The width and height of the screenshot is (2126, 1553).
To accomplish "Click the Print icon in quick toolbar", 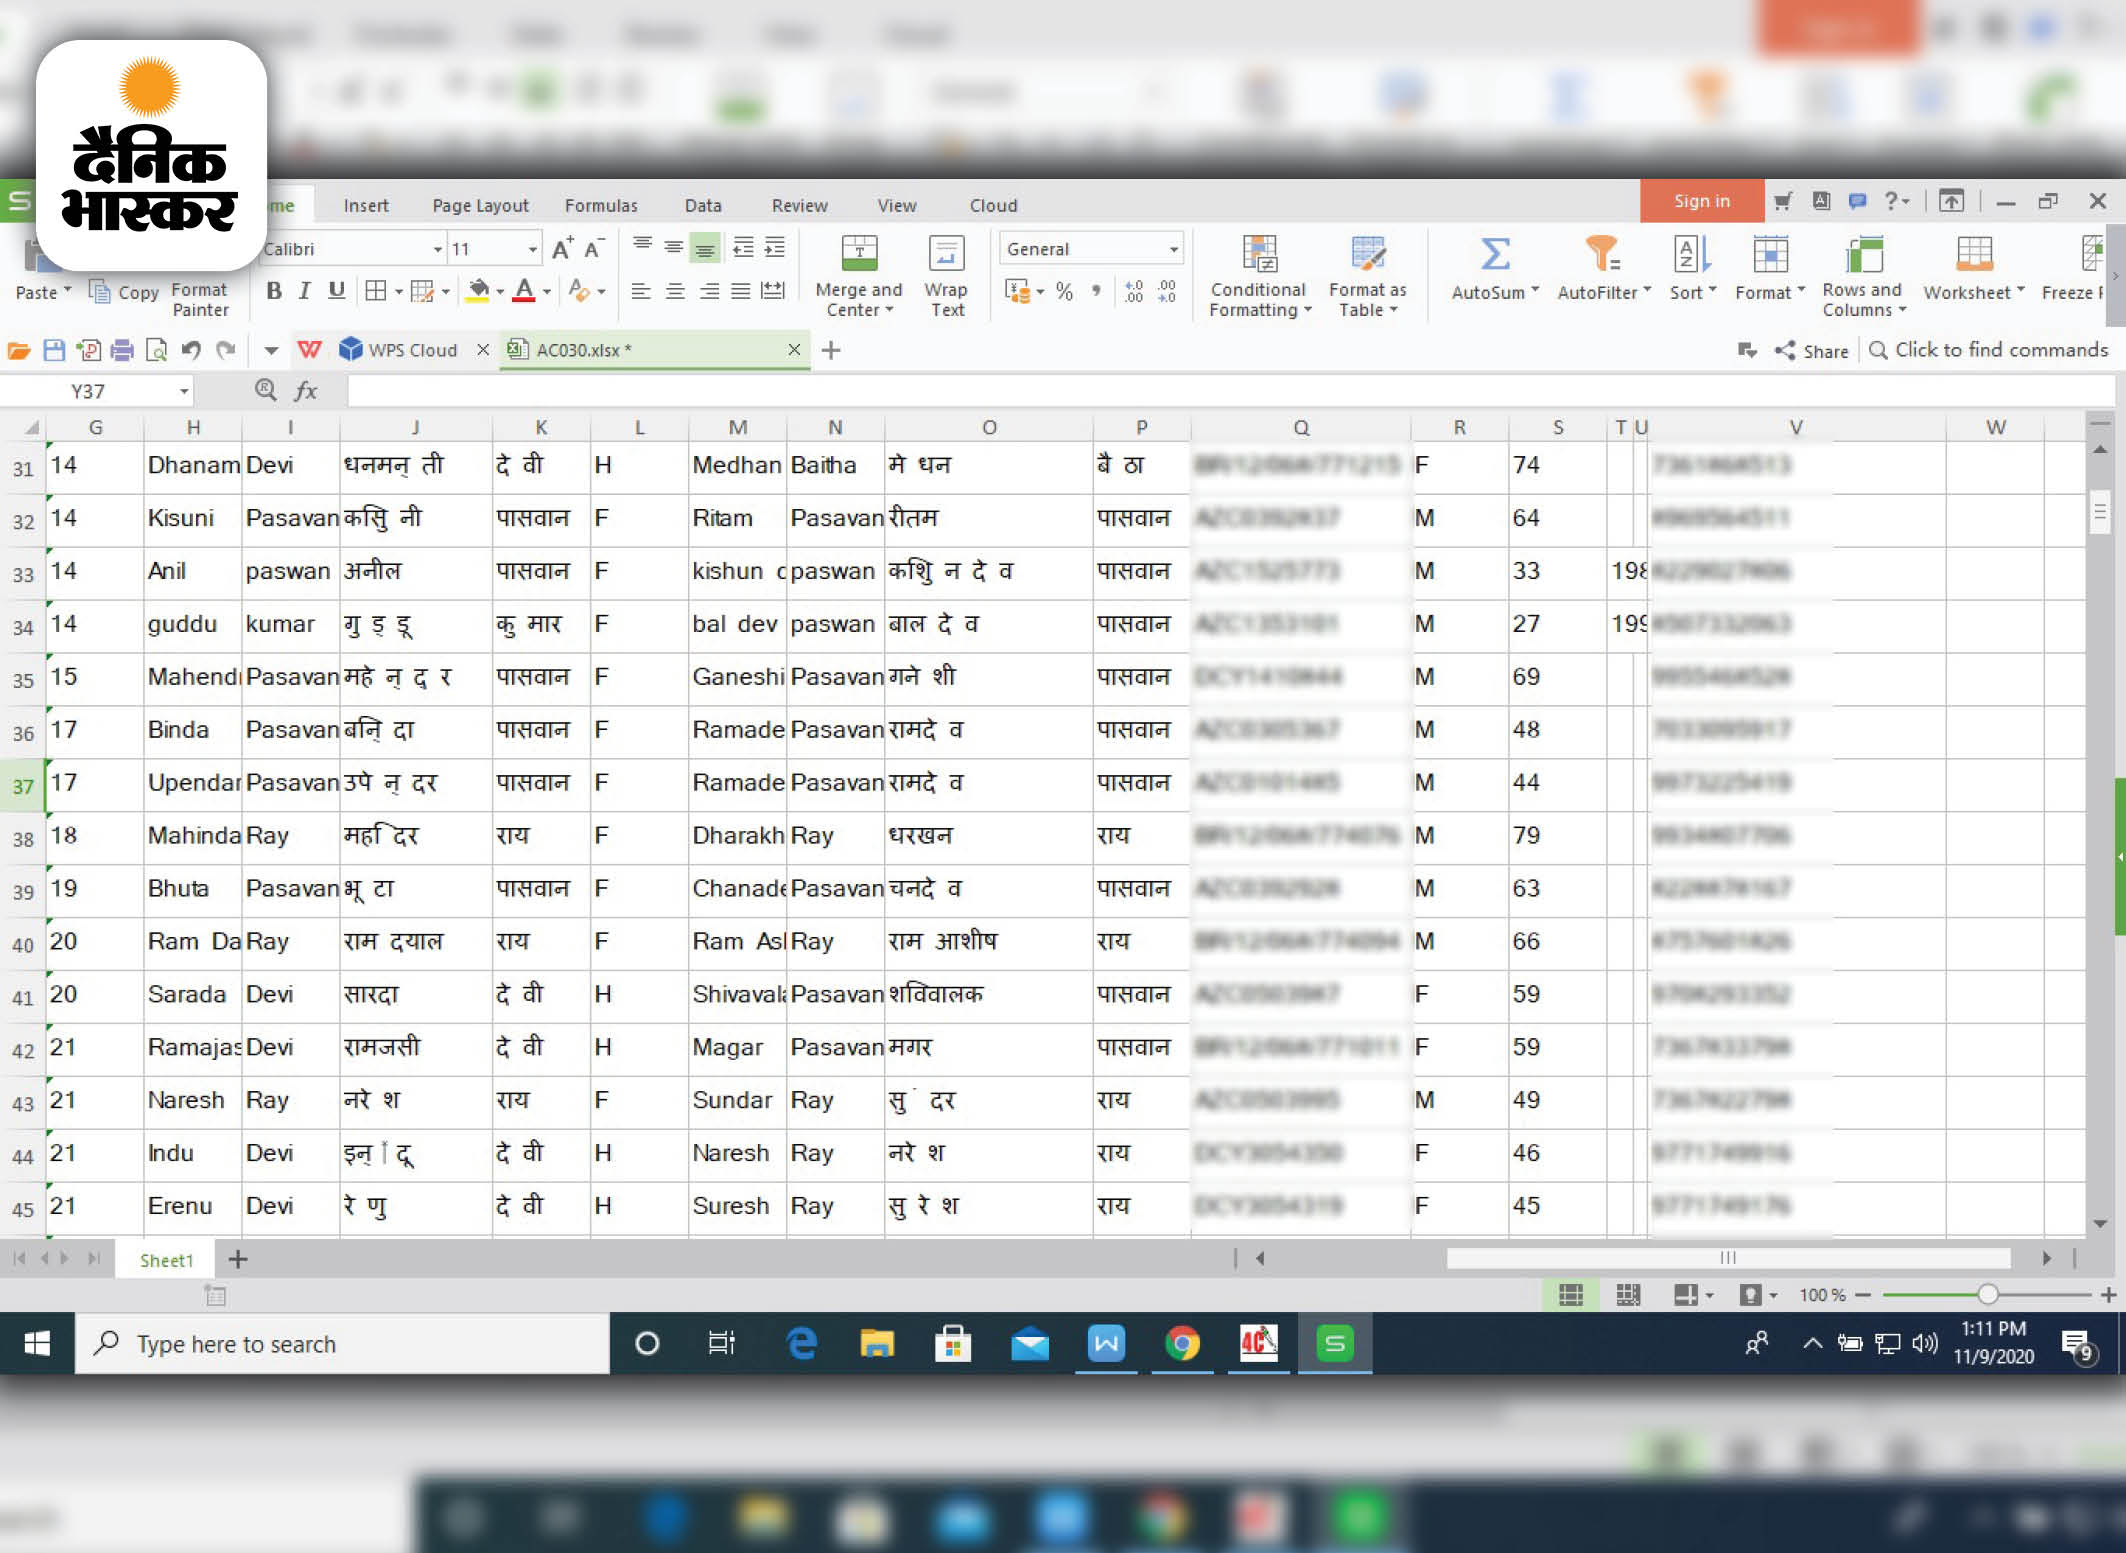I will [122, 350].
